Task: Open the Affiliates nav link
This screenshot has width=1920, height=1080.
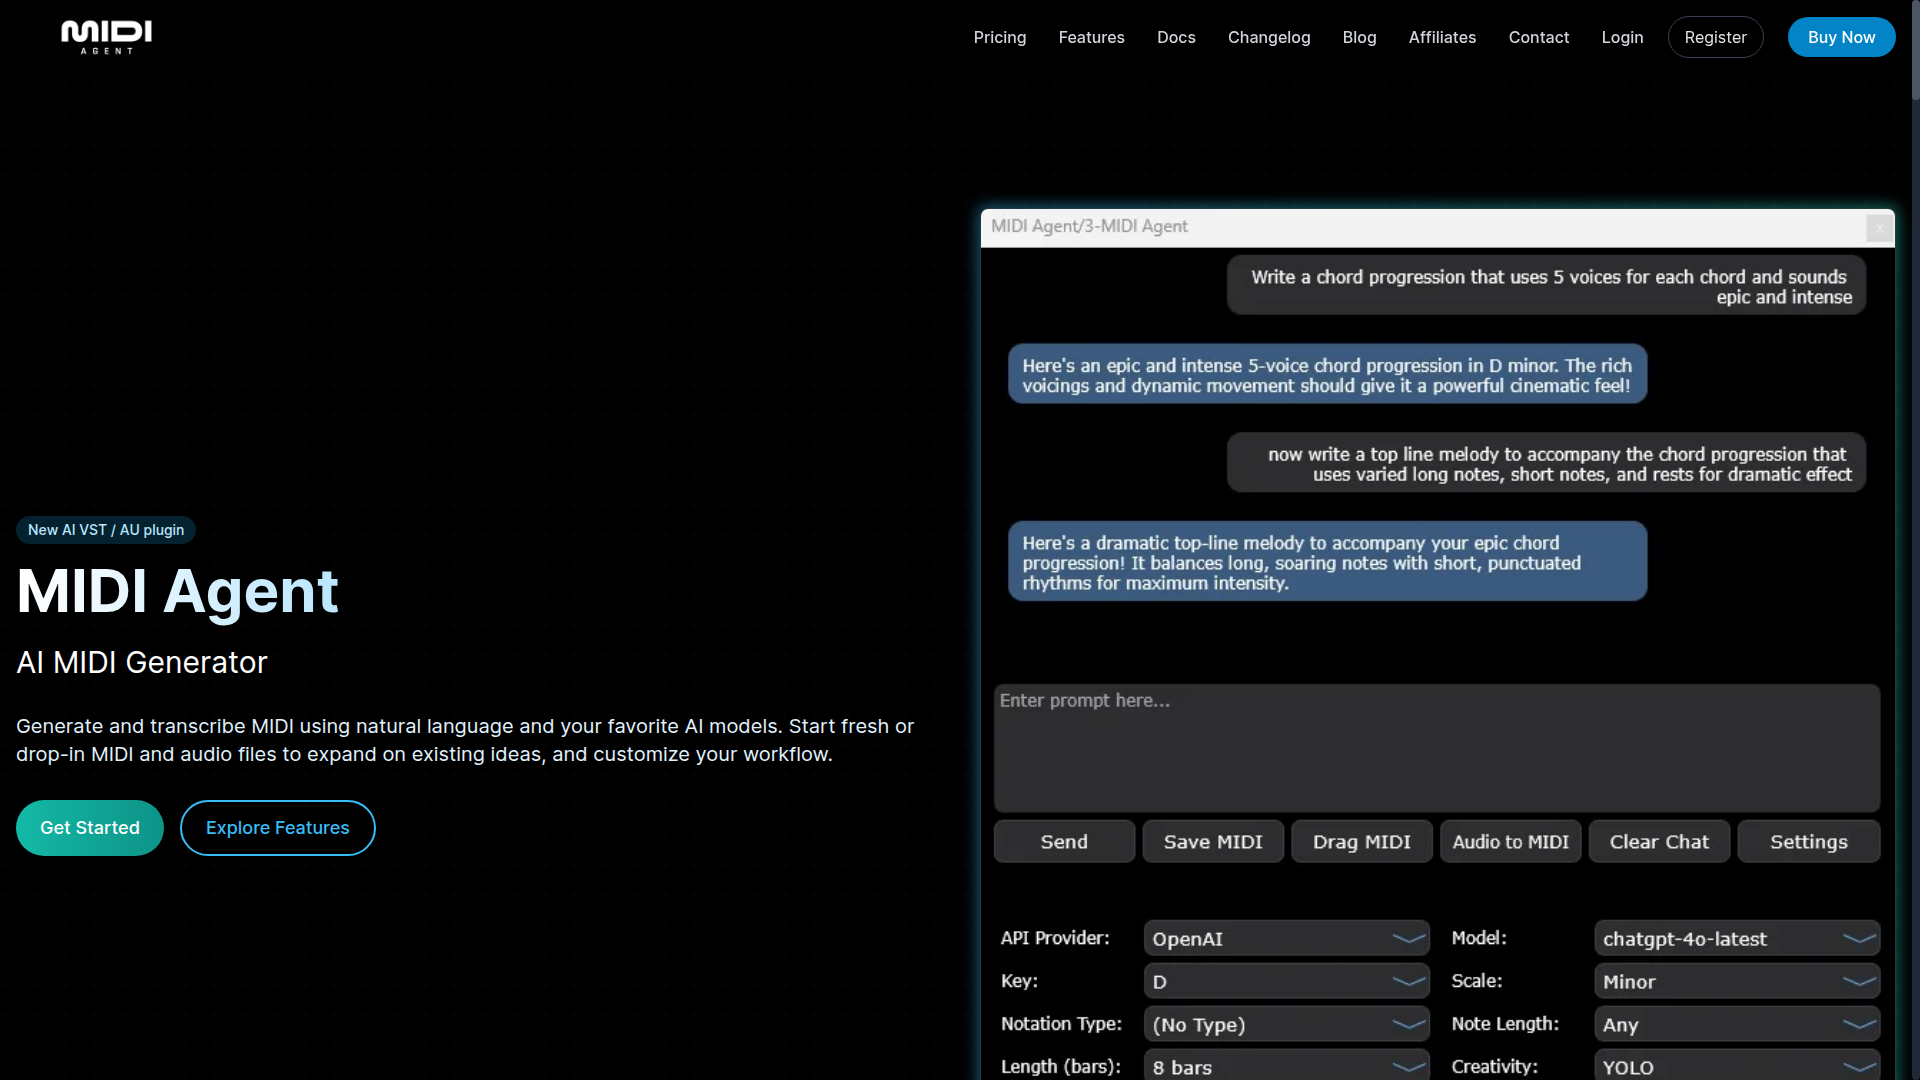Action: coord(1441,37)
